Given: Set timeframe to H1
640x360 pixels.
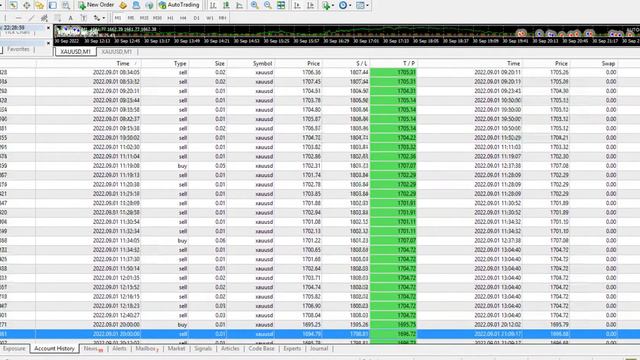Looking at the screenshot, I should pos(171,18).
